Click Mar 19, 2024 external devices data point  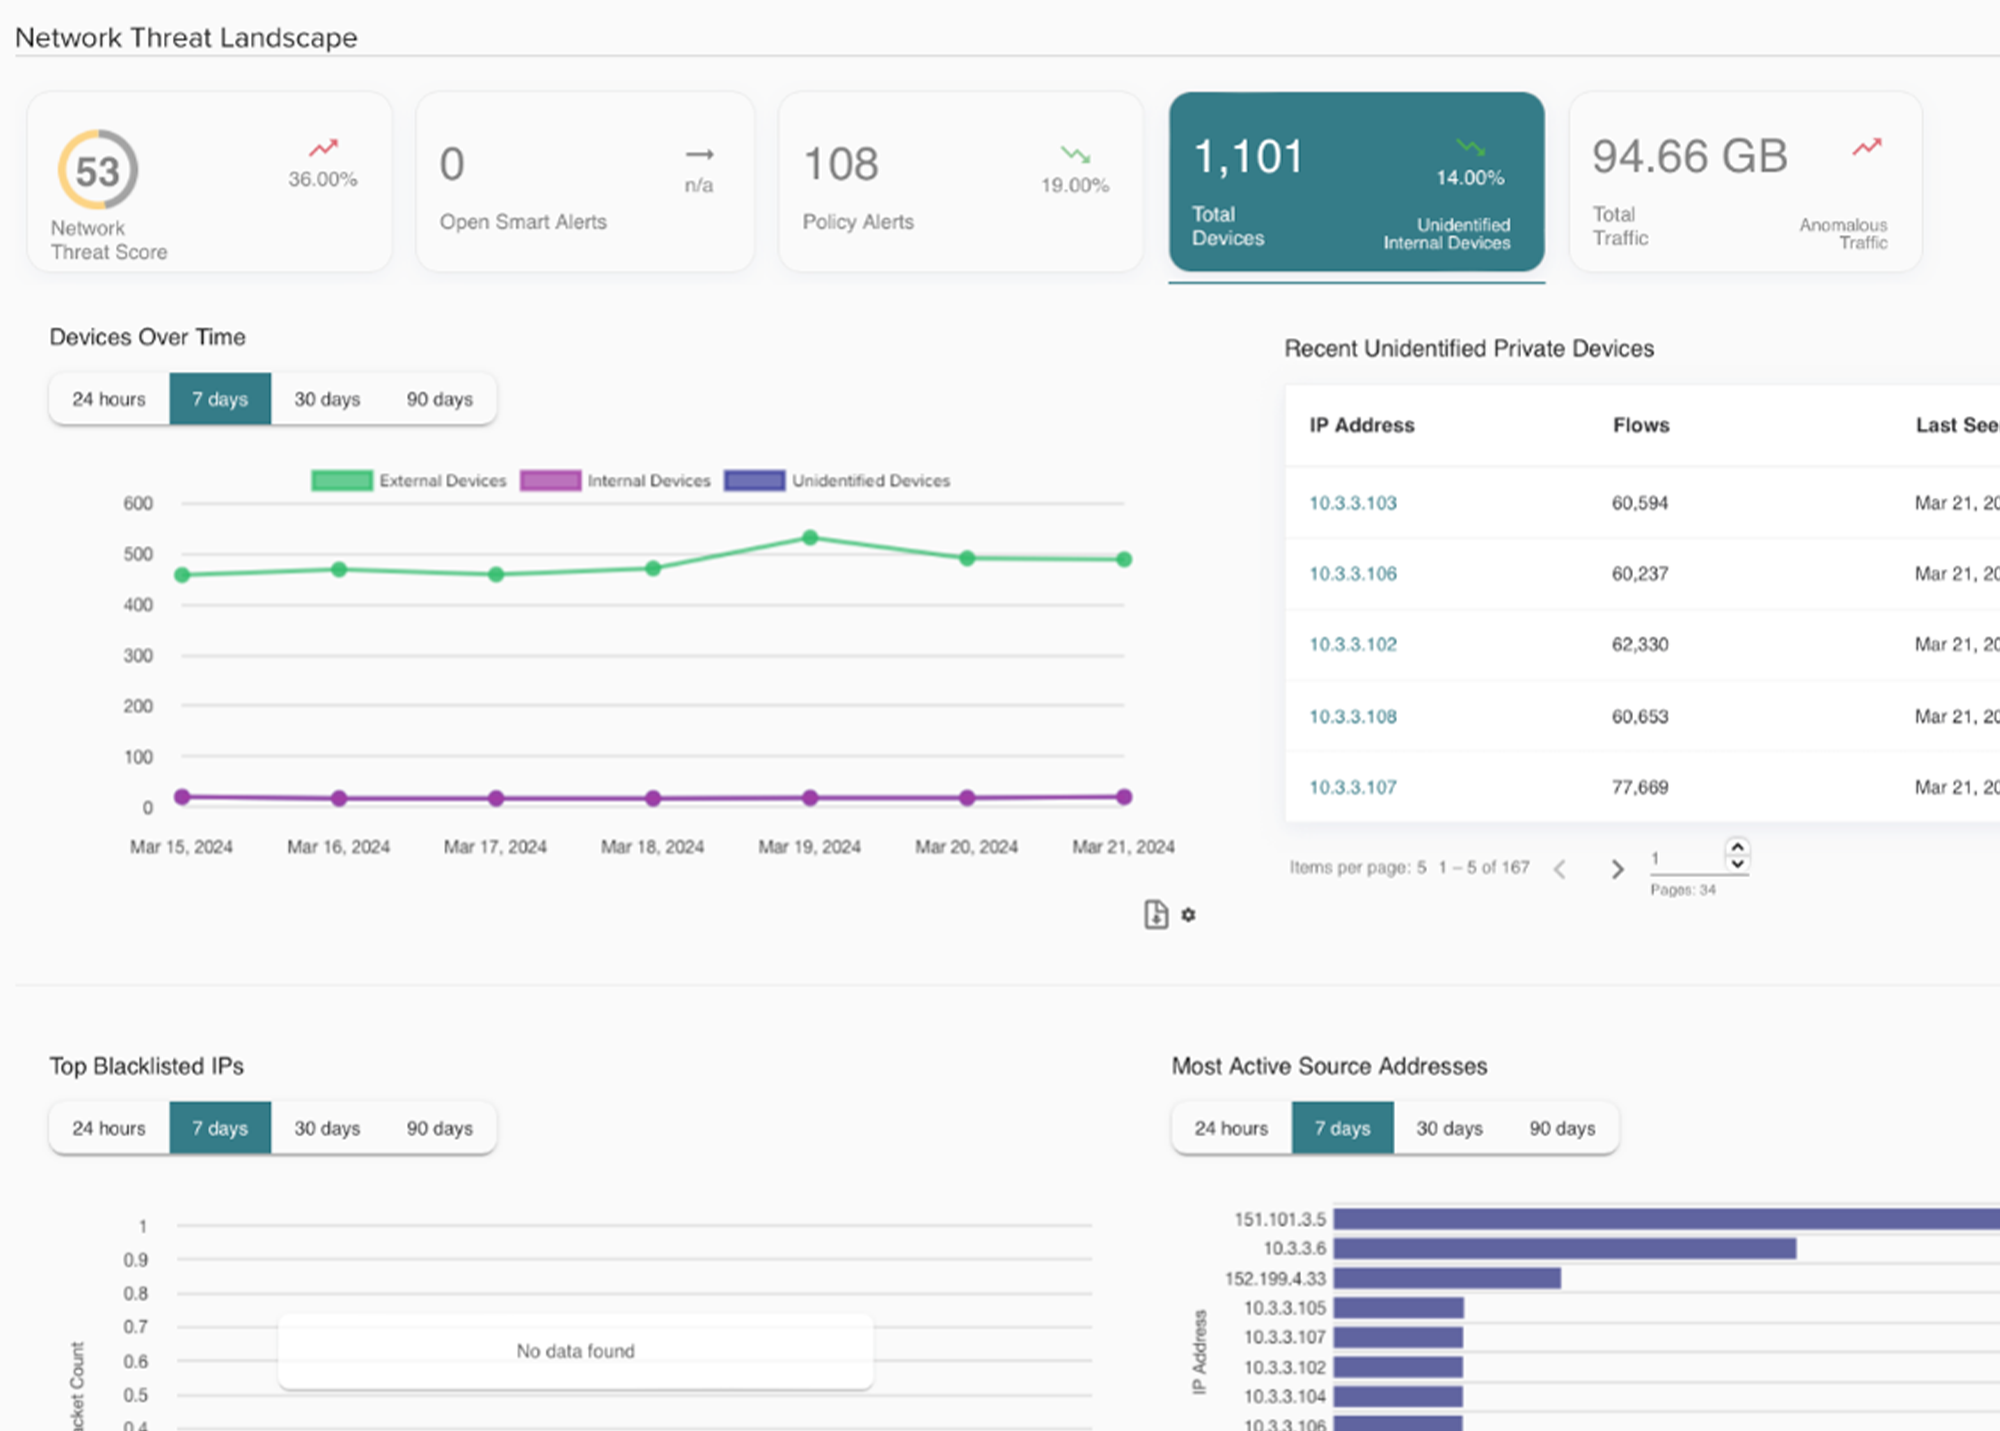pos(810,538)
